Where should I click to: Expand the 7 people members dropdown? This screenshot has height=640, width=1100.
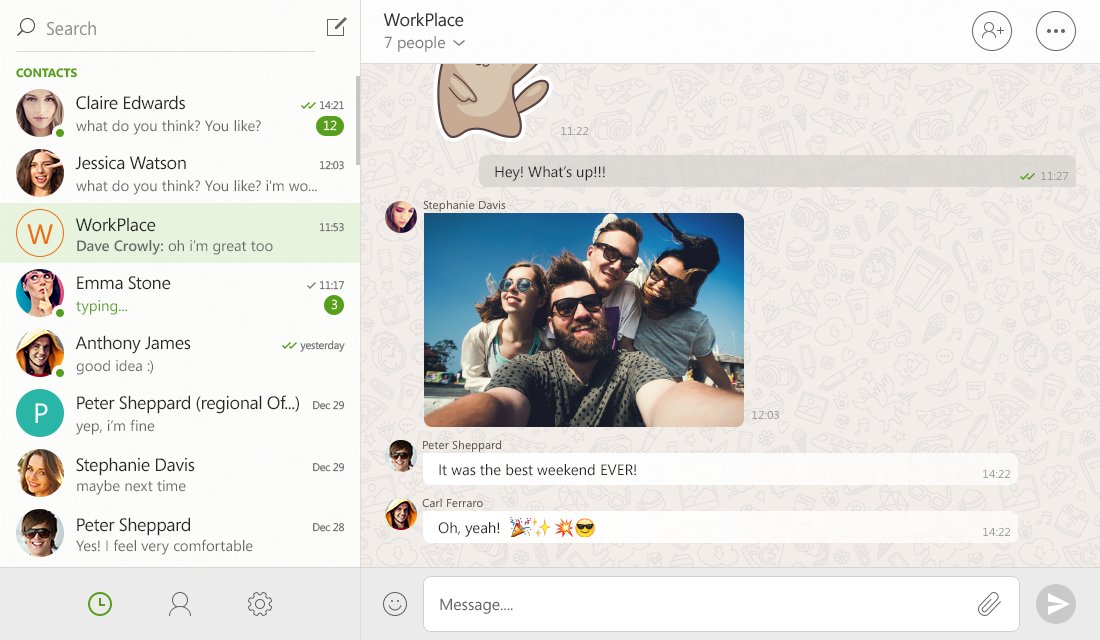[424, 43]
